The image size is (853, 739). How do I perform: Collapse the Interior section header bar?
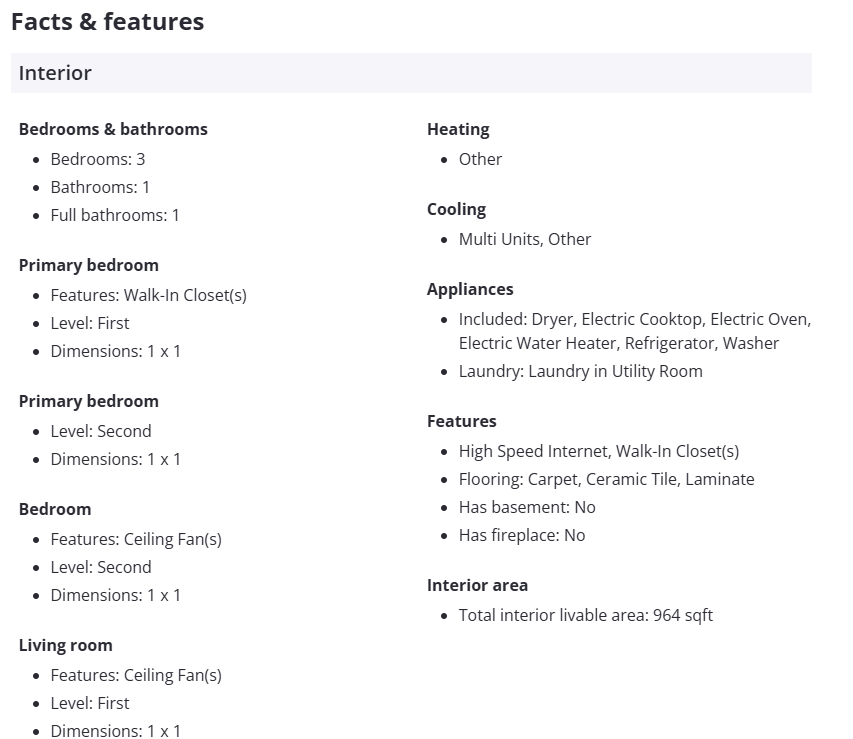click(x=410, y=73)
